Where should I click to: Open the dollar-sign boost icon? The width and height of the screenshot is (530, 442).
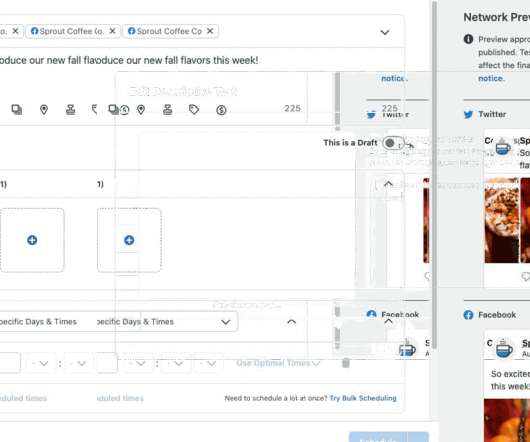pos(221,110)
